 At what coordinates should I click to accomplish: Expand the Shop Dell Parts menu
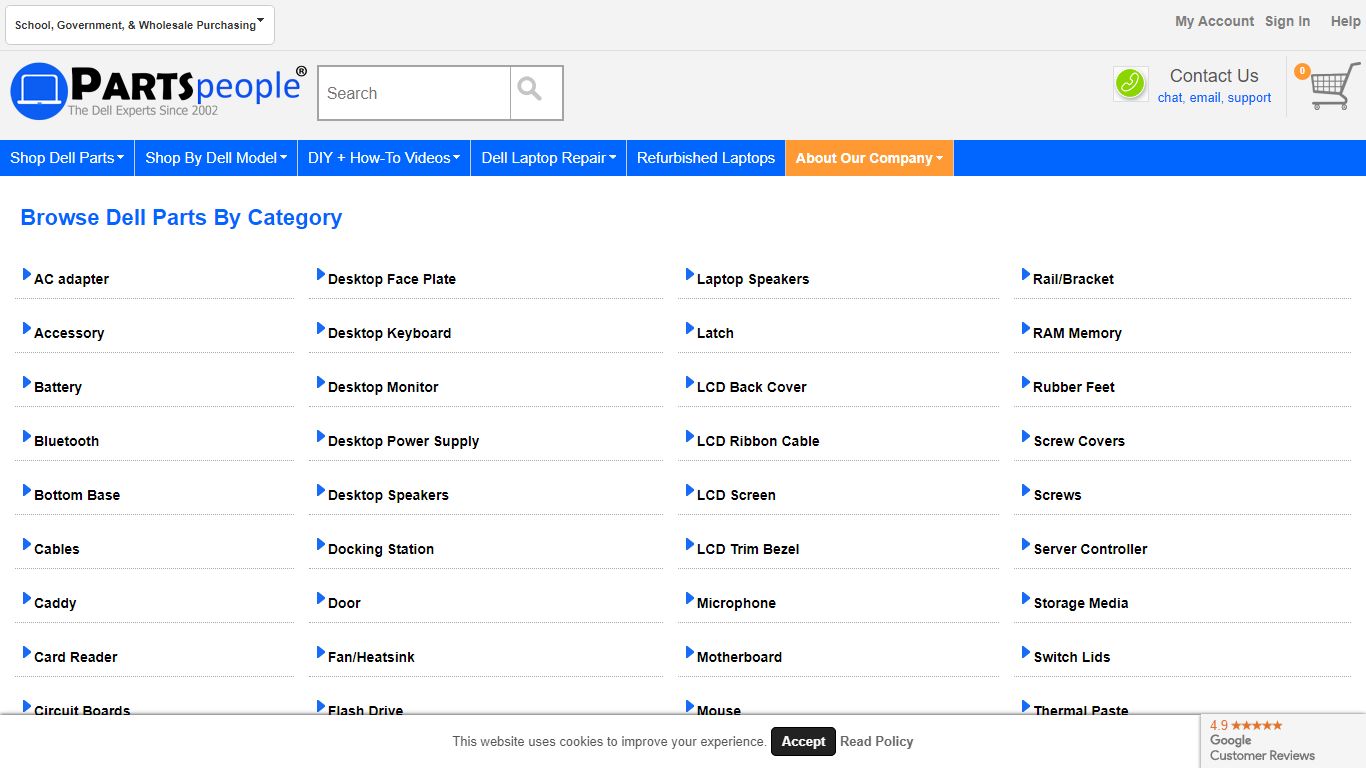pos(67,158)
